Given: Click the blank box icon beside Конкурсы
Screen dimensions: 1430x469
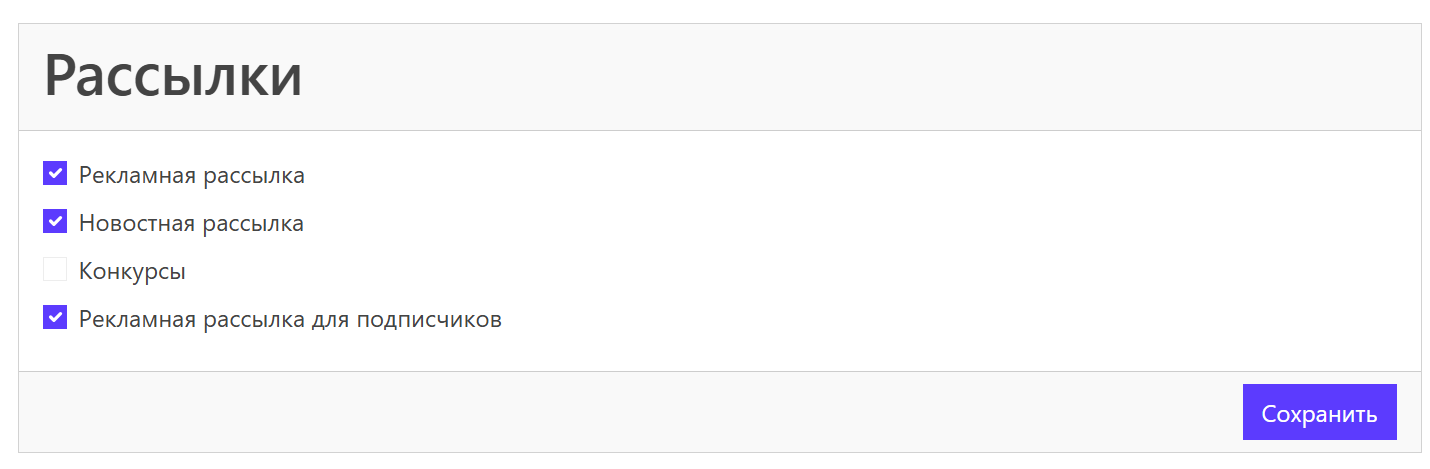Looking at the screenshot, I should [55, 270].
